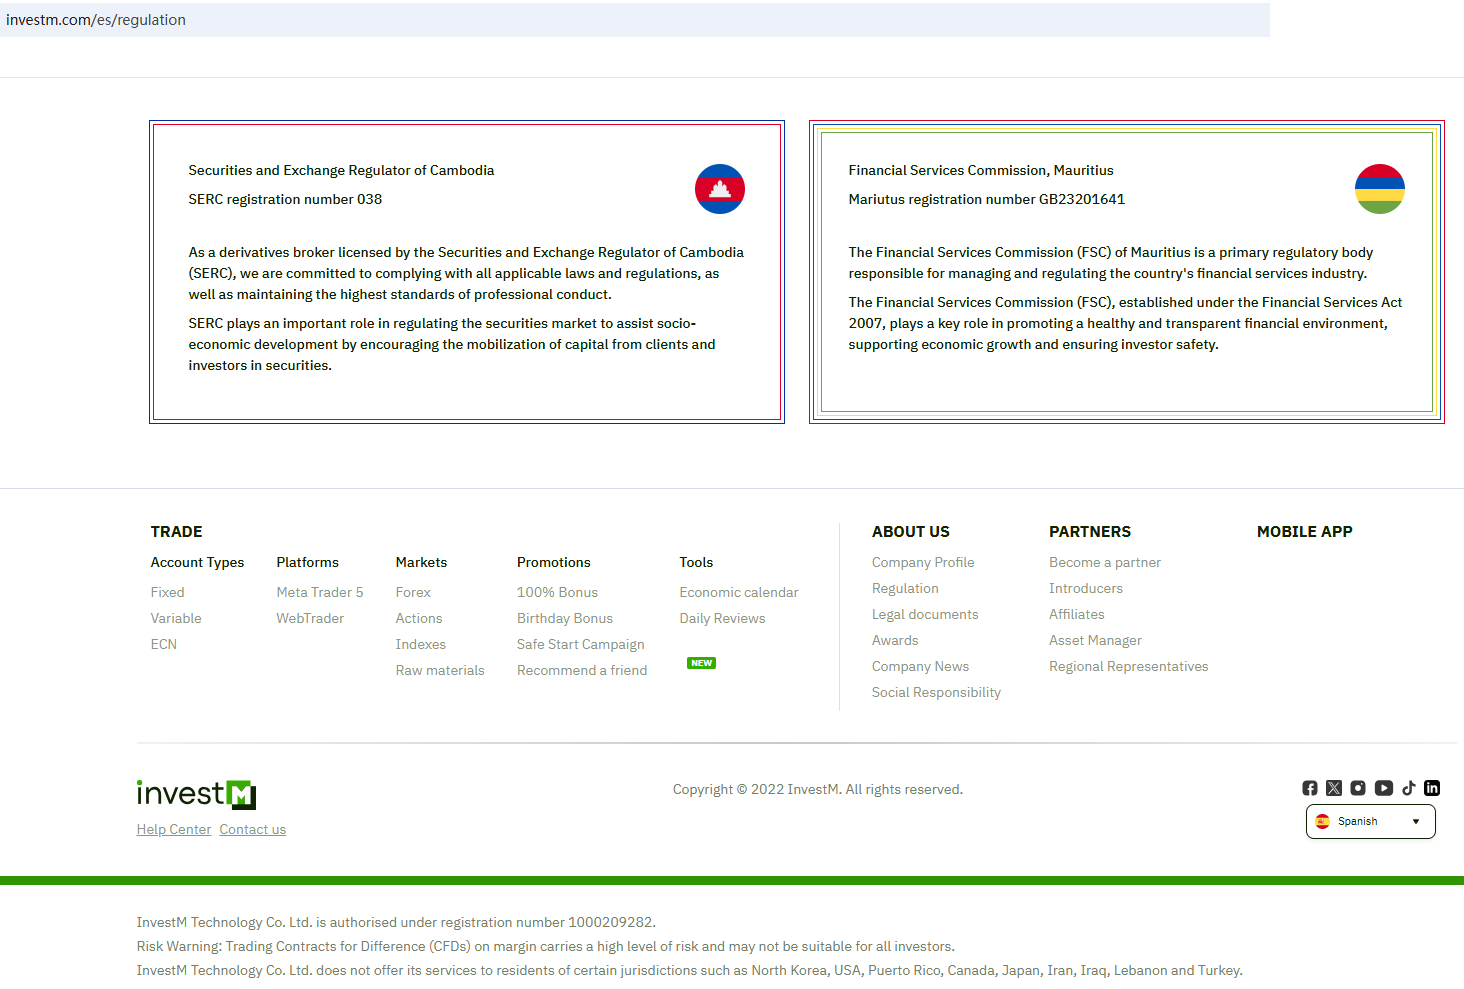This screenshot has height=989, width=1464.
Task: Click 'SERC registration number 038' text
Action: point(285,200)
